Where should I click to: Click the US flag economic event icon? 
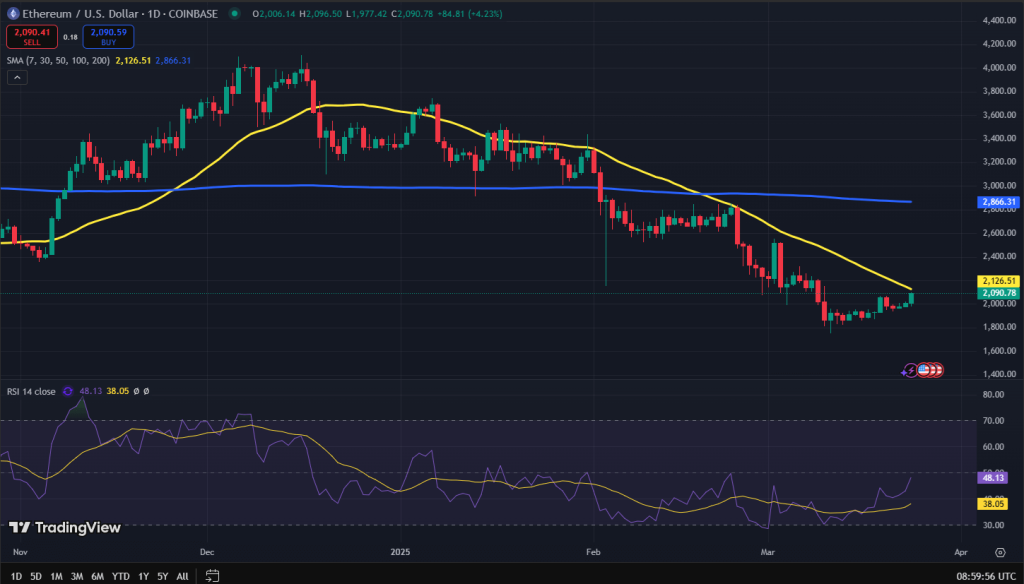tap(923, 370)
